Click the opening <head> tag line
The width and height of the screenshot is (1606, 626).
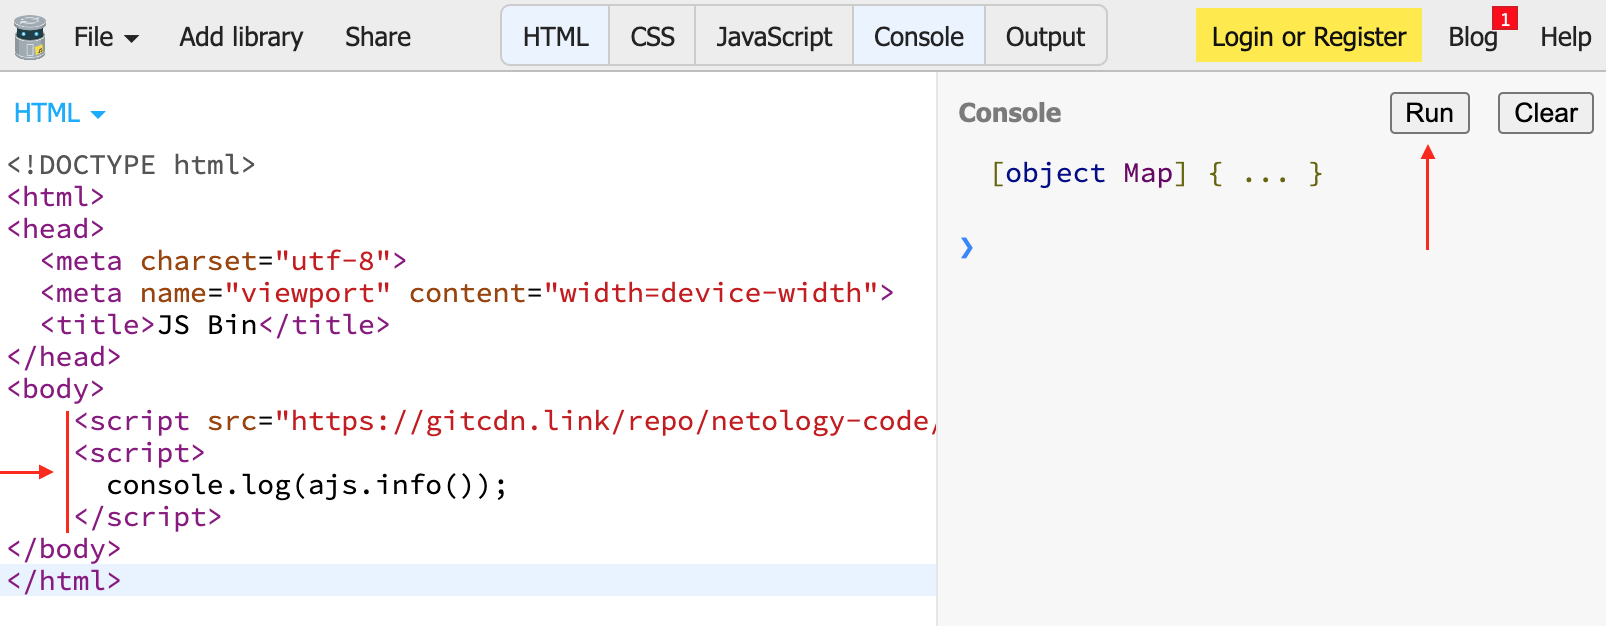coord(56,229)
